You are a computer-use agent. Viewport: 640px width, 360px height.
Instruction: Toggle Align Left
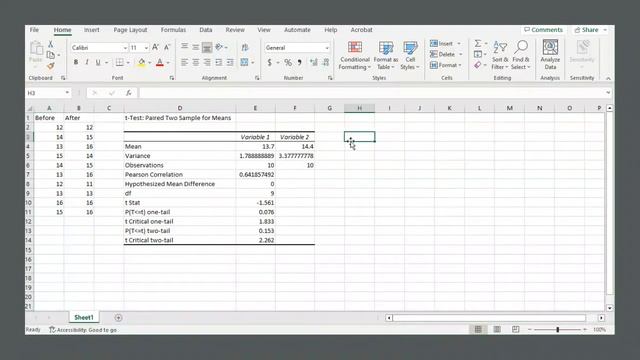[x=184, y=62]
